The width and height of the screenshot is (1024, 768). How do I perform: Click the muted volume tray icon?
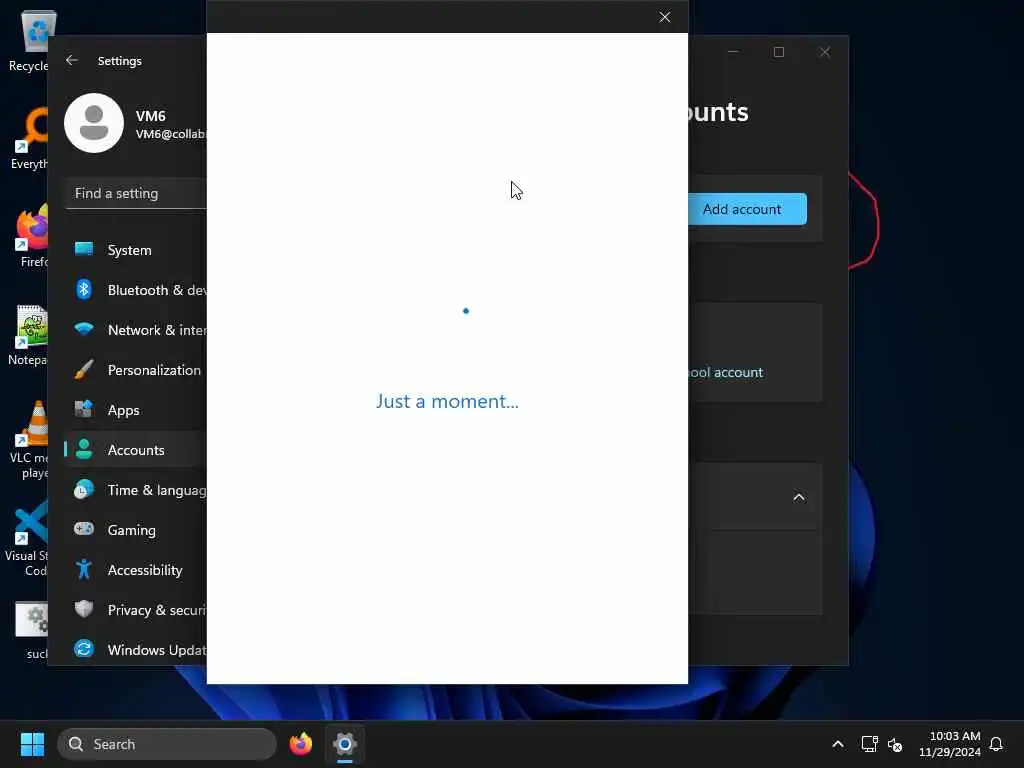coord(895,744)
